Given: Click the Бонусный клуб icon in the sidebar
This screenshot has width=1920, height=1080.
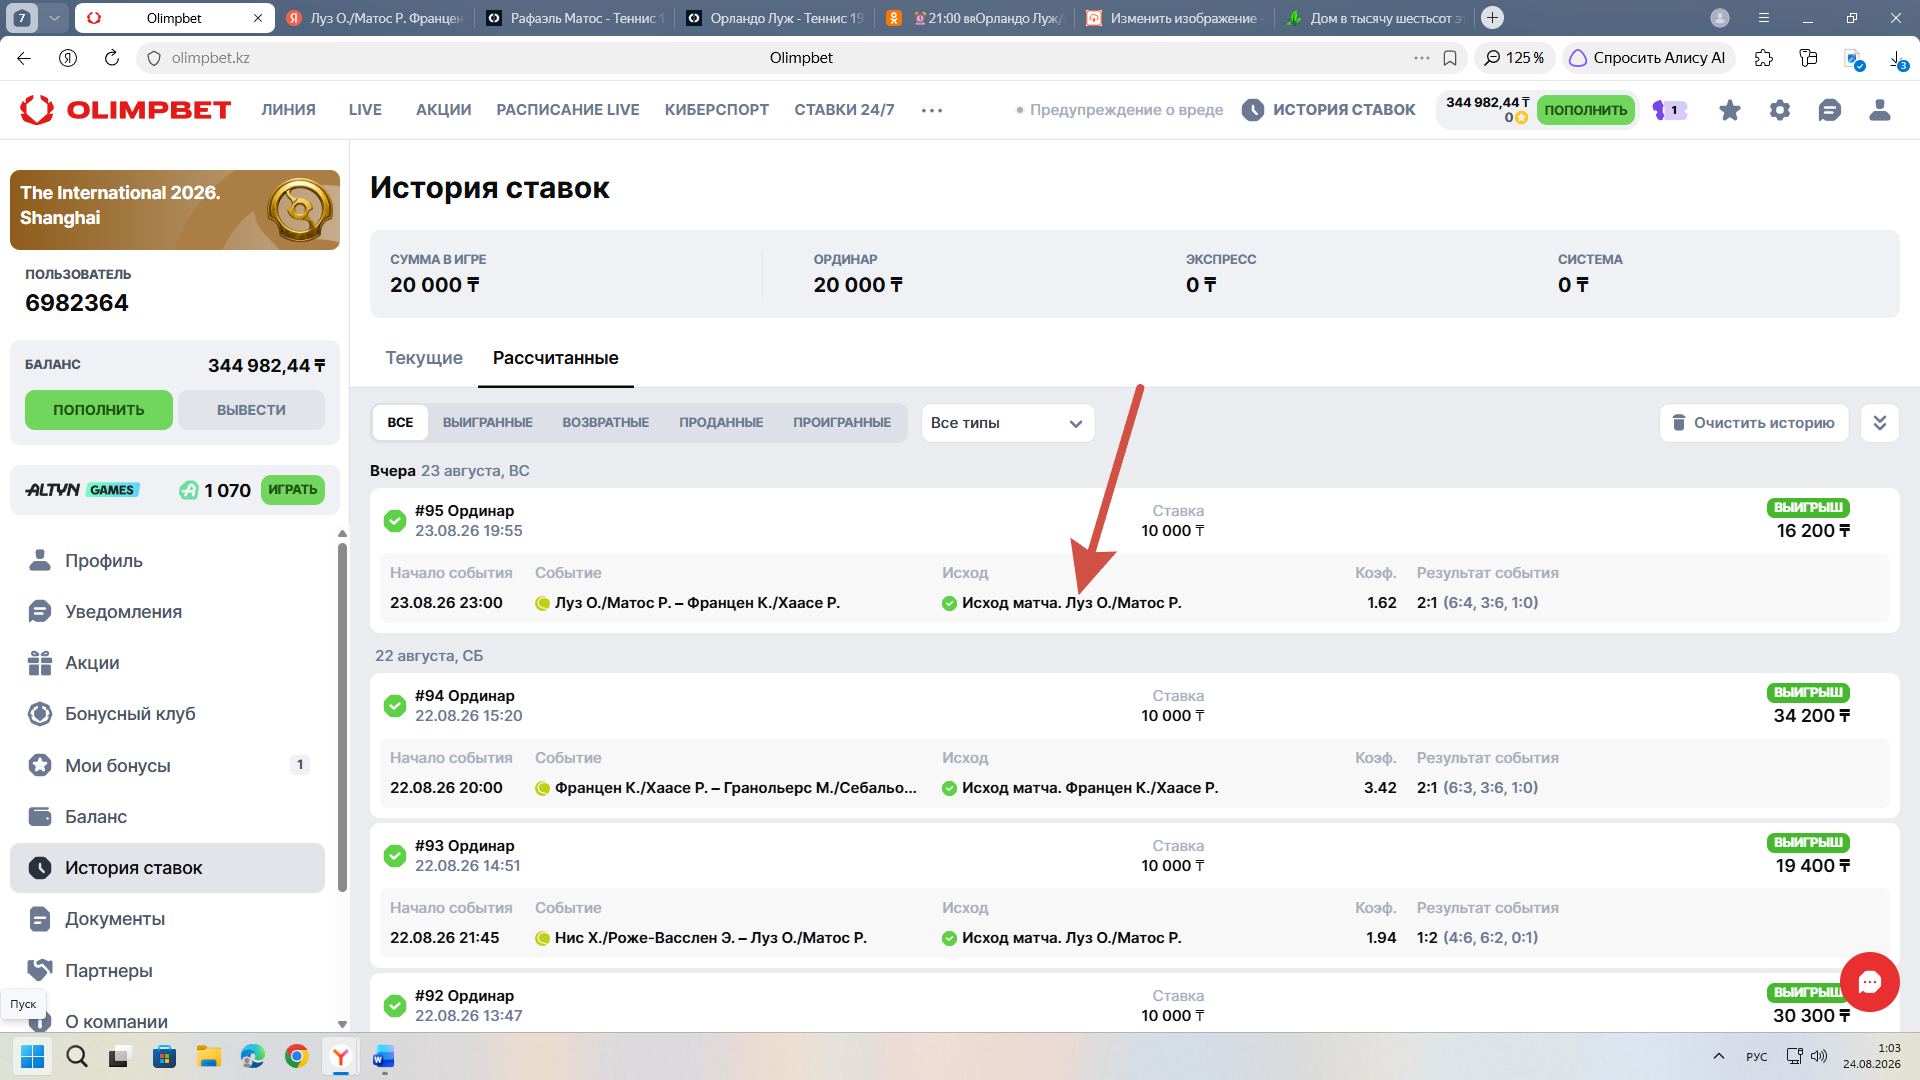Looking at the screenshot, I should [x=40, y=714].
